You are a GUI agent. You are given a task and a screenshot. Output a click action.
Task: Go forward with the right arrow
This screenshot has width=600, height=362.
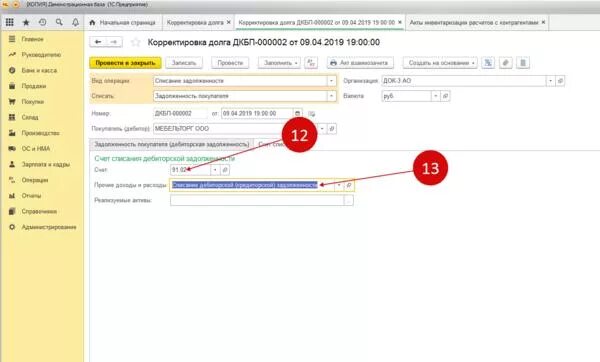(114, 42)
